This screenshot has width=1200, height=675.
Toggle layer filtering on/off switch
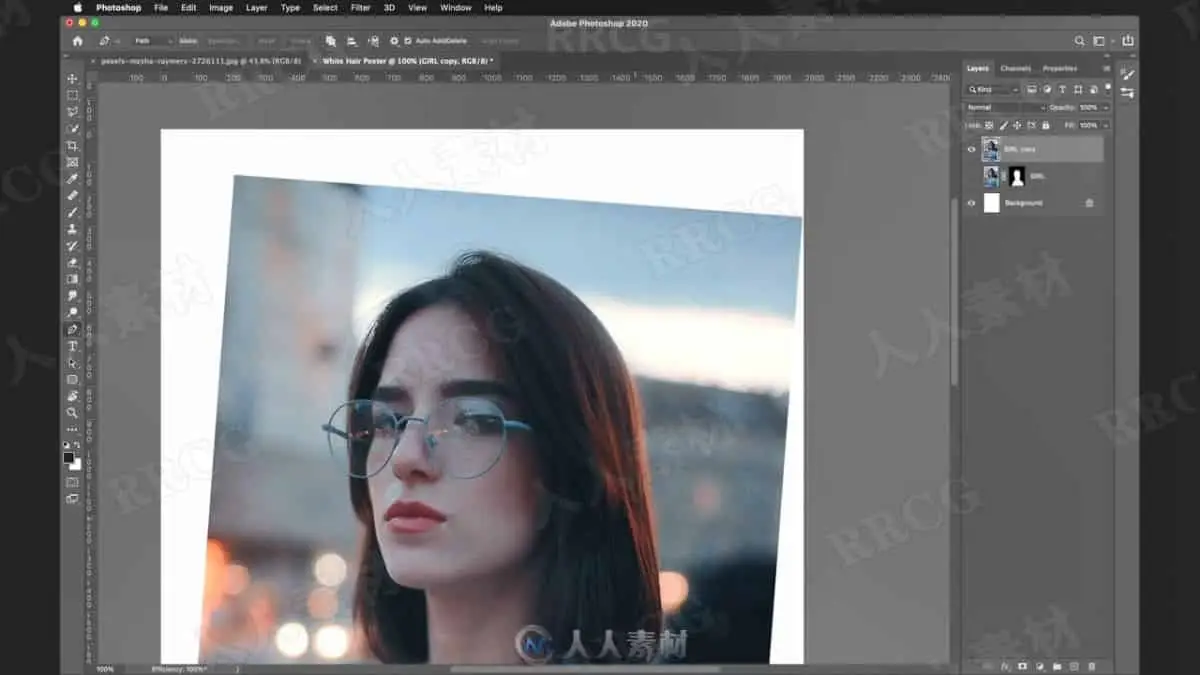tap(1107, 88)
